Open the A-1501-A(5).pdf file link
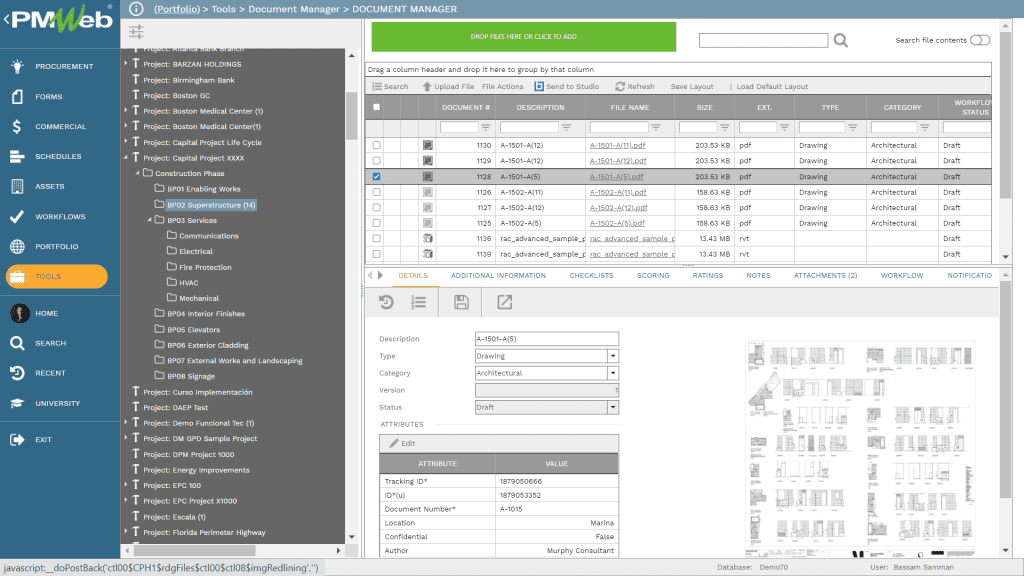Image resolution: width=1024 pixels, height=576 pixels. pyautogui.click(x=616, y=176)
